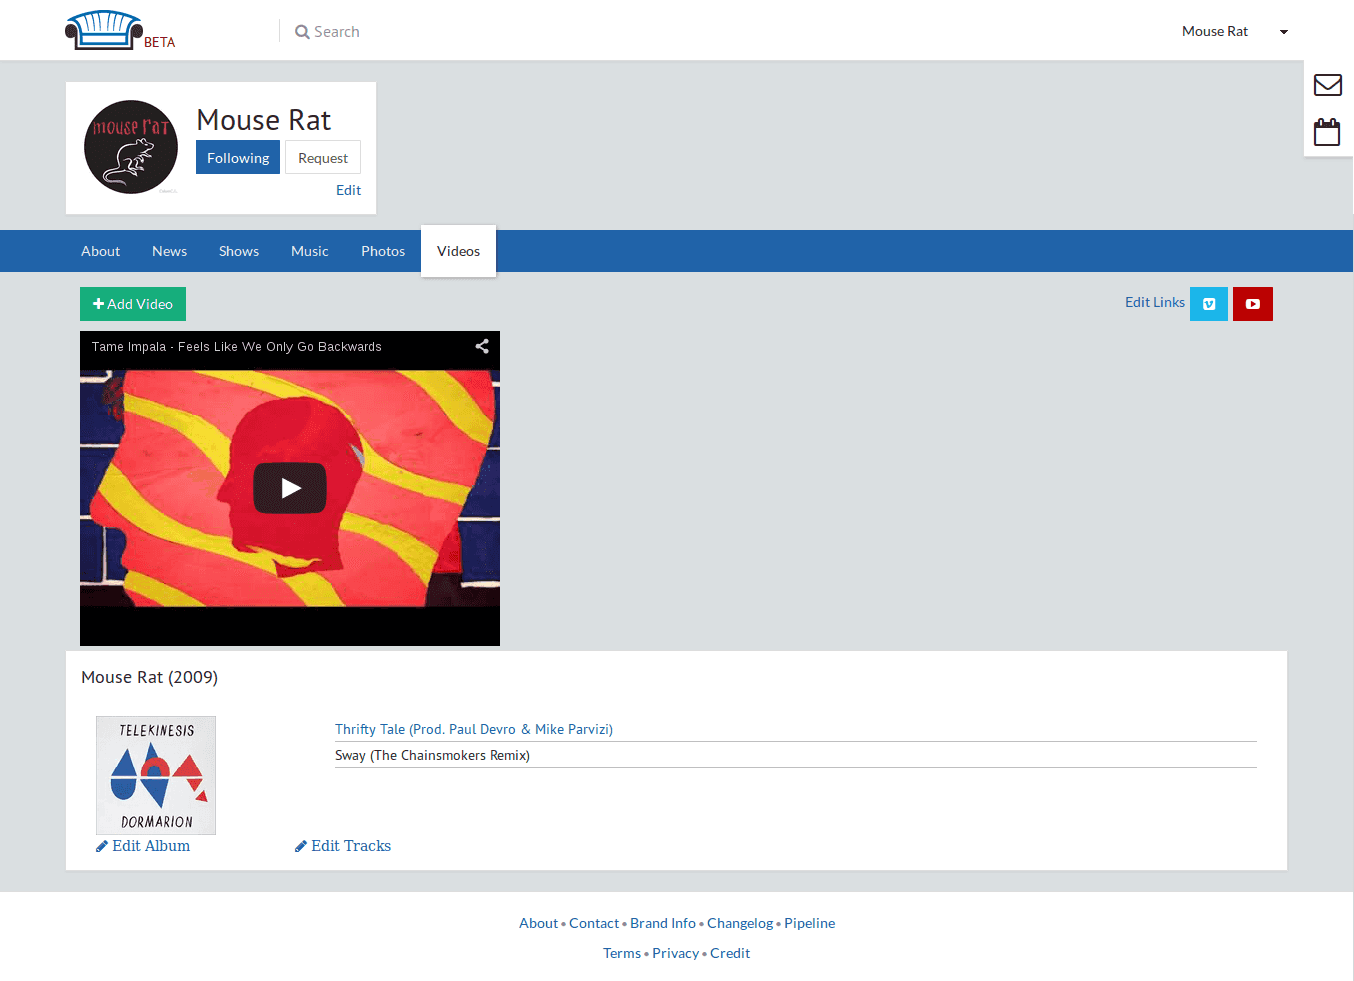Click the Mouse Rat username in header

pos(1215,31)
